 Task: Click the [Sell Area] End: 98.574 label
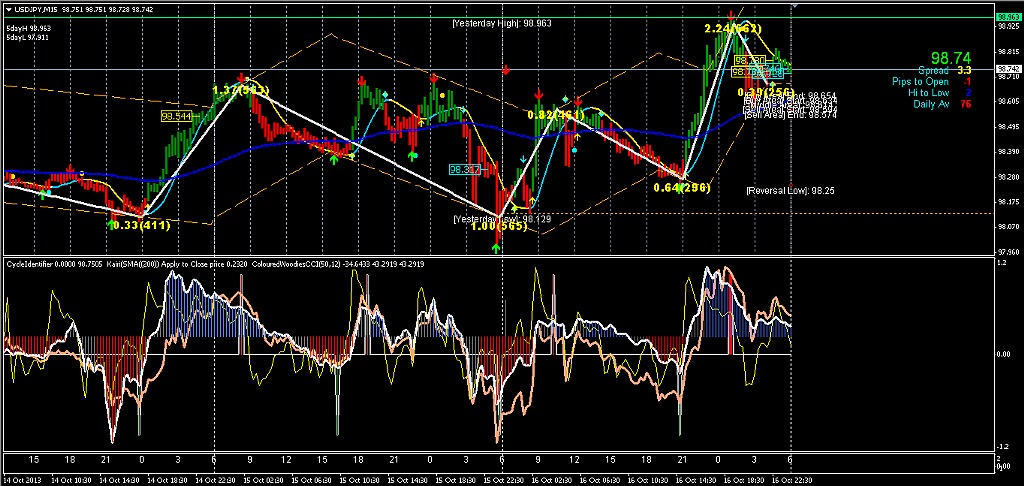click(792, 115)
